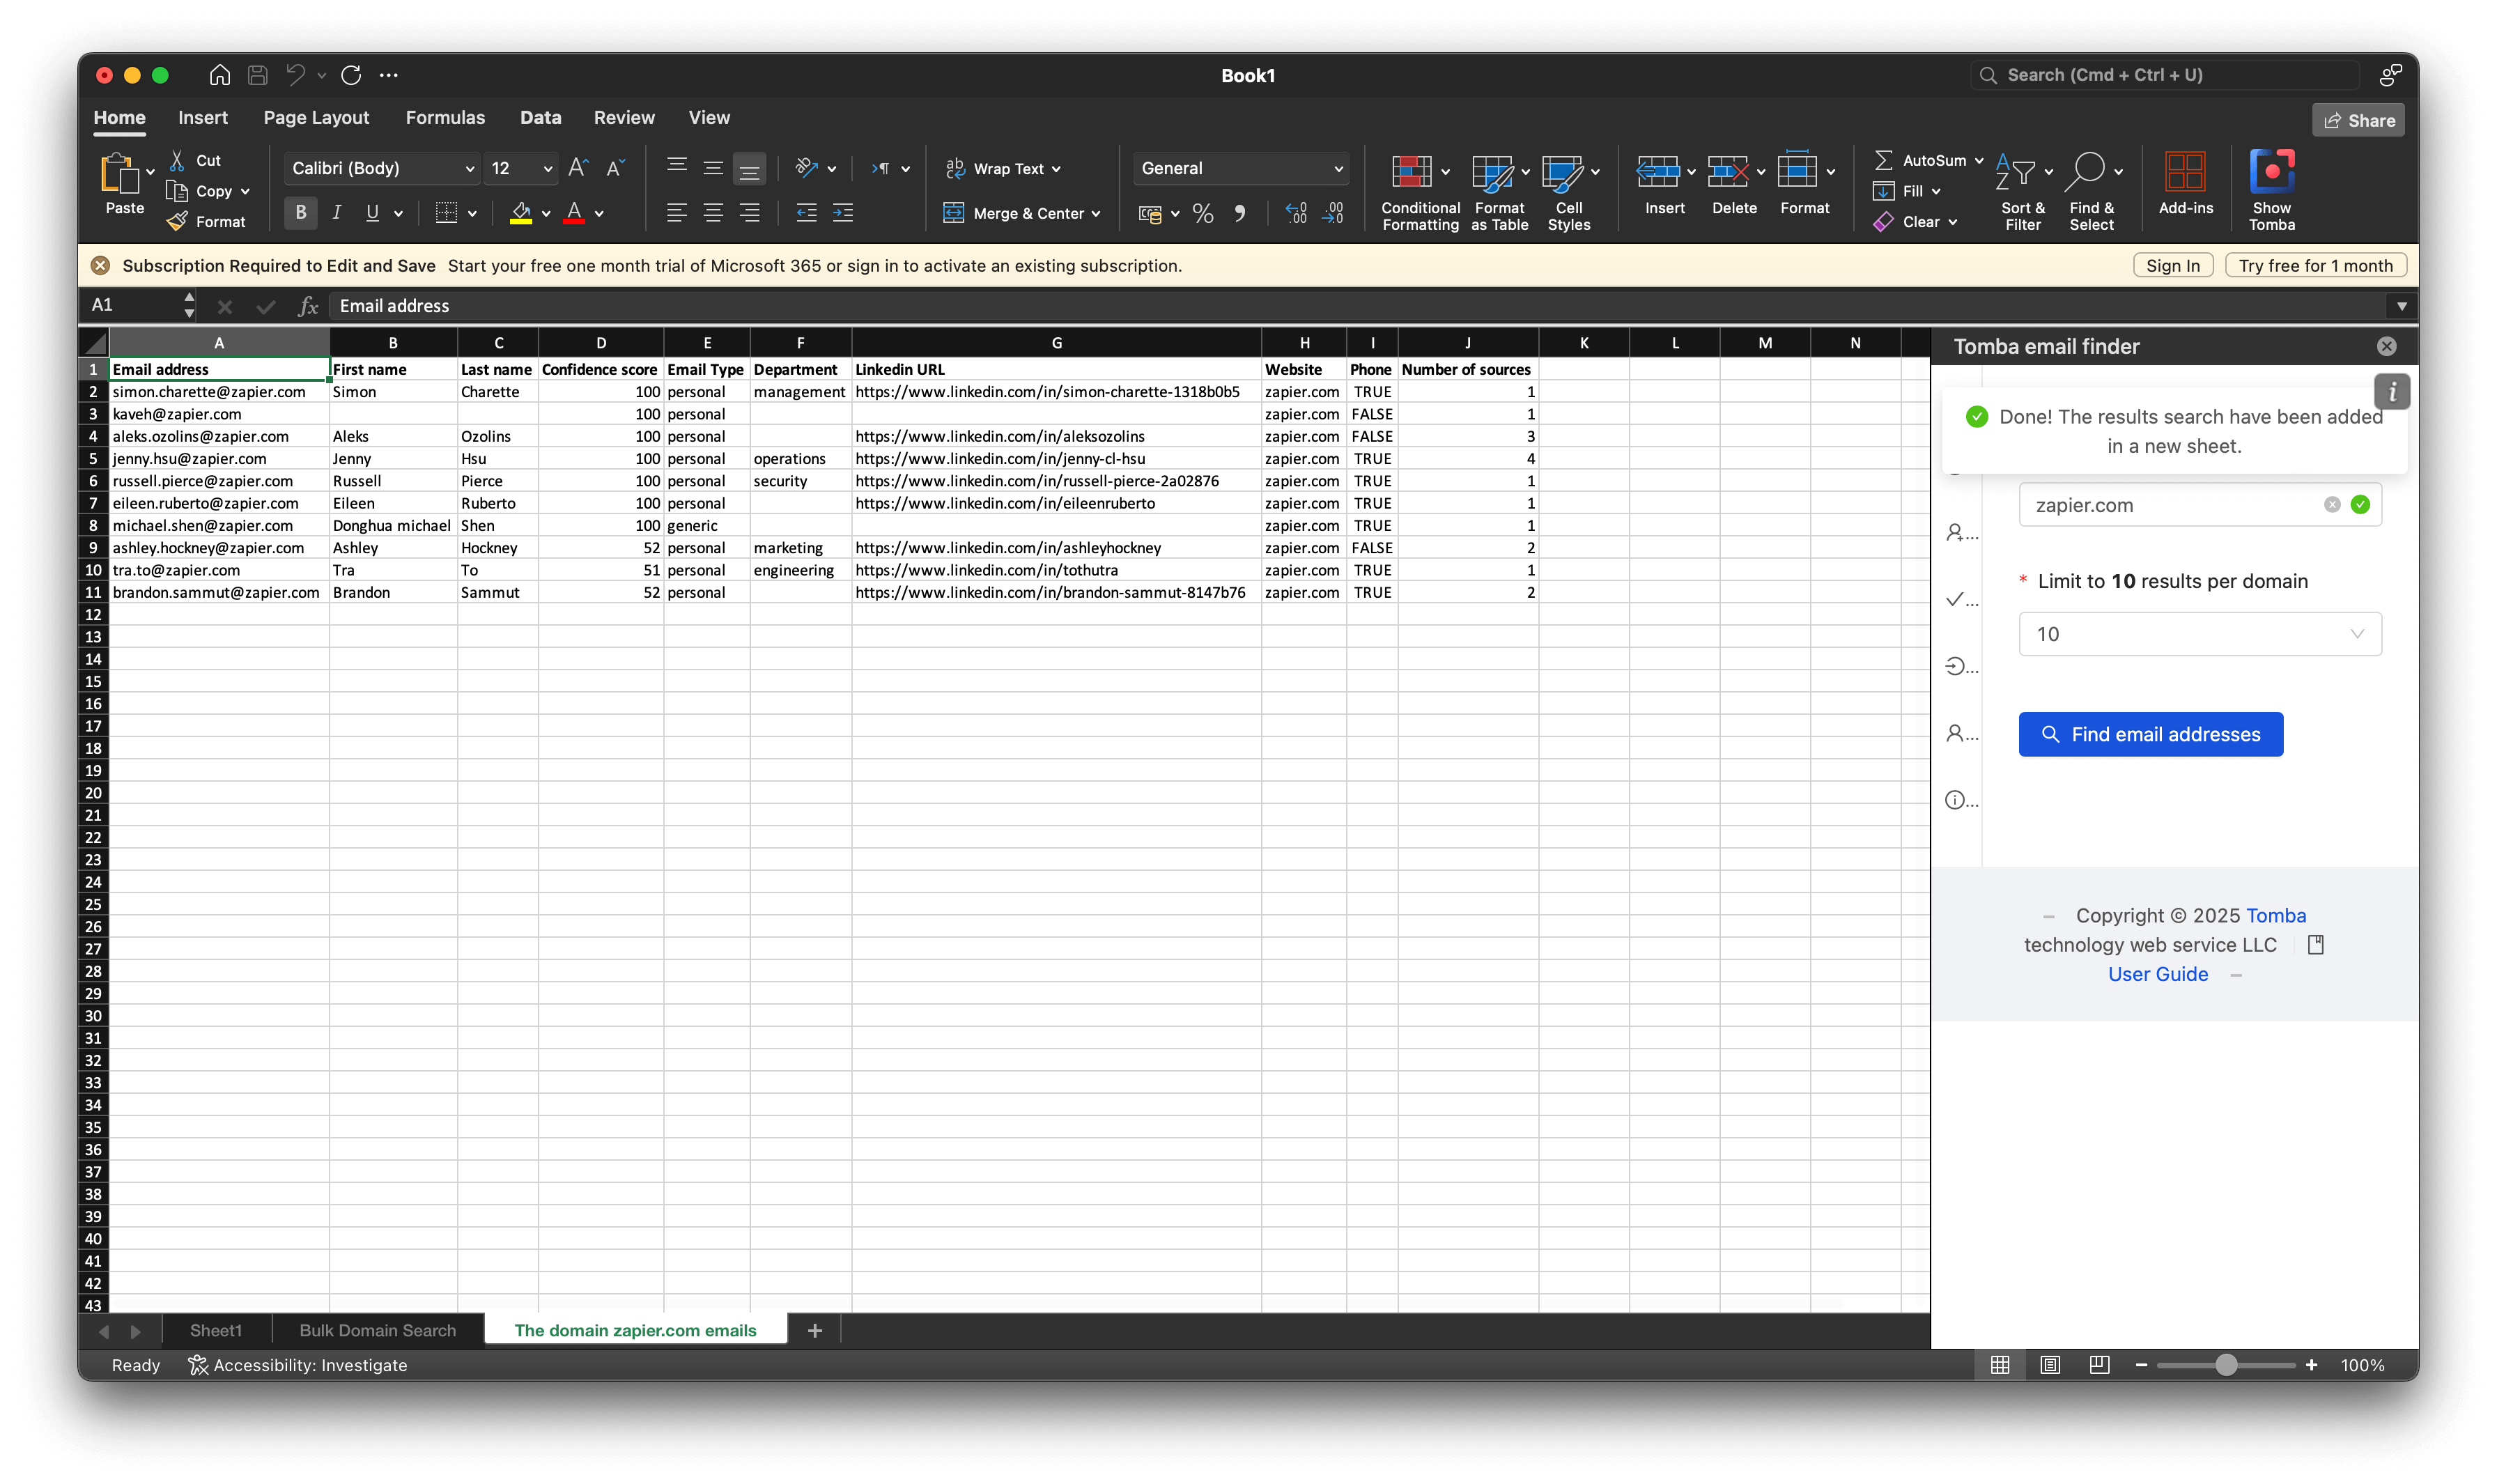Toggle italic formatting

pos(337,213)
